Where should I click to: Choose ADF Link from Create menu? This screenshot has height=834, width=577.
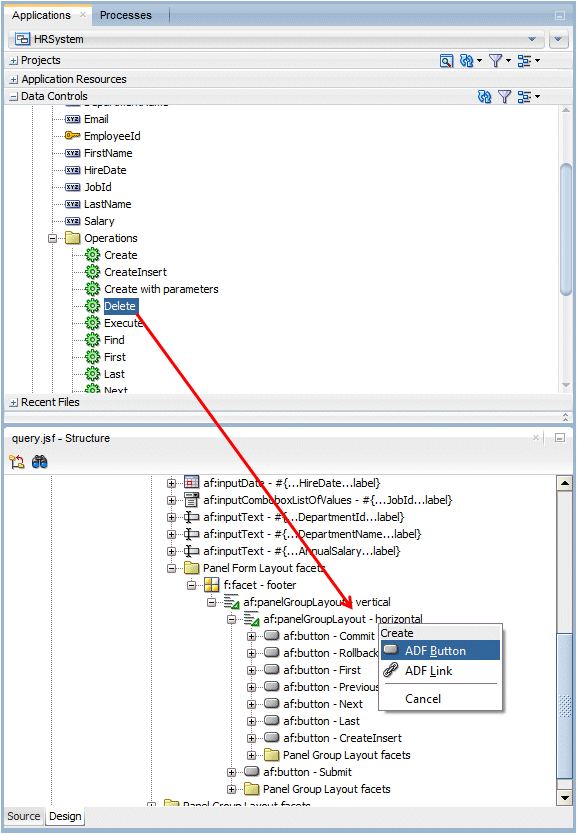pyautogui.click(x=440, y=671)
